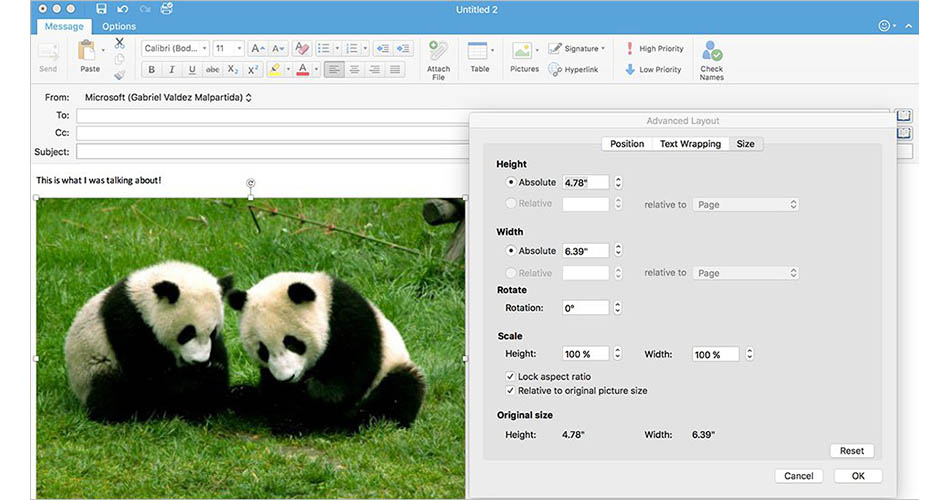The height and width of the screenshot is (500, 950).
Task: Collapse the ribbon with chevron
Action: 908,26
